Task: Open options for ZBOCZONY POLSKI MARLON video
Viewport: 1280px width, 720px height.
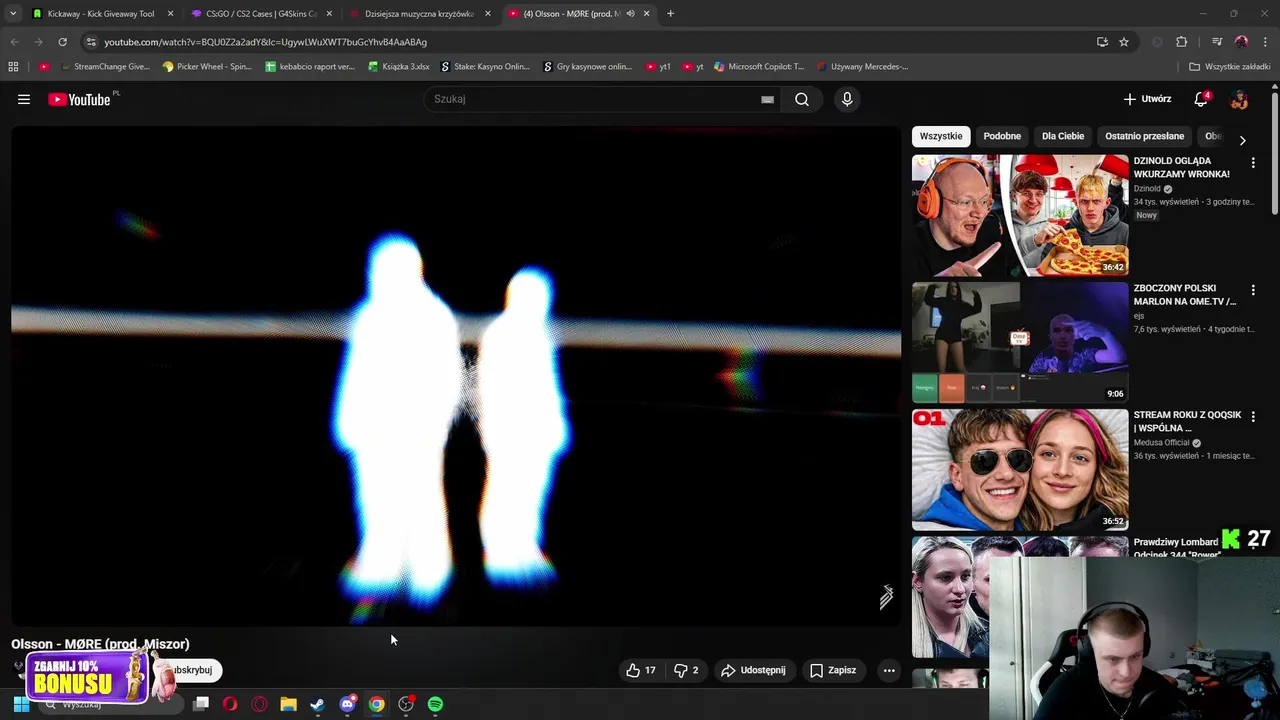Action: tap(1253, 289)
